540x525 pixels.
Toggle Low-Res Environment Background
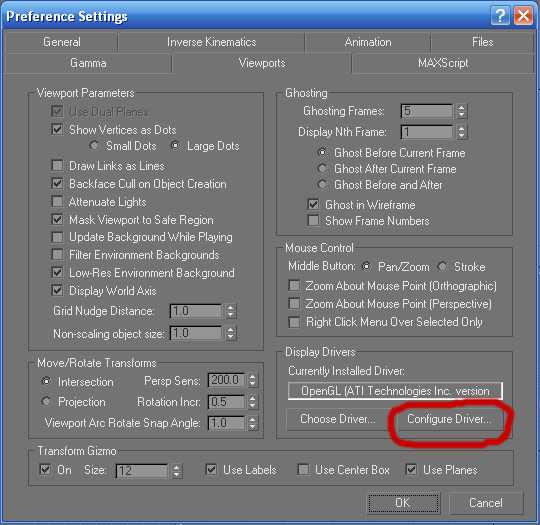point(57,273)
